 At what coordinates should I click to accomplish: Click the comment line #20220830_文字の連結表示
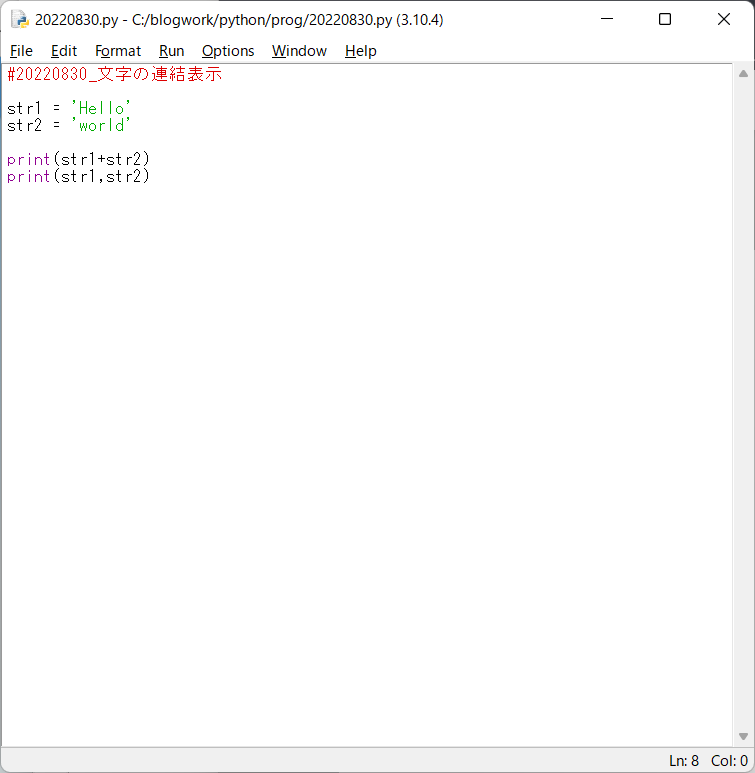point(114,74)
